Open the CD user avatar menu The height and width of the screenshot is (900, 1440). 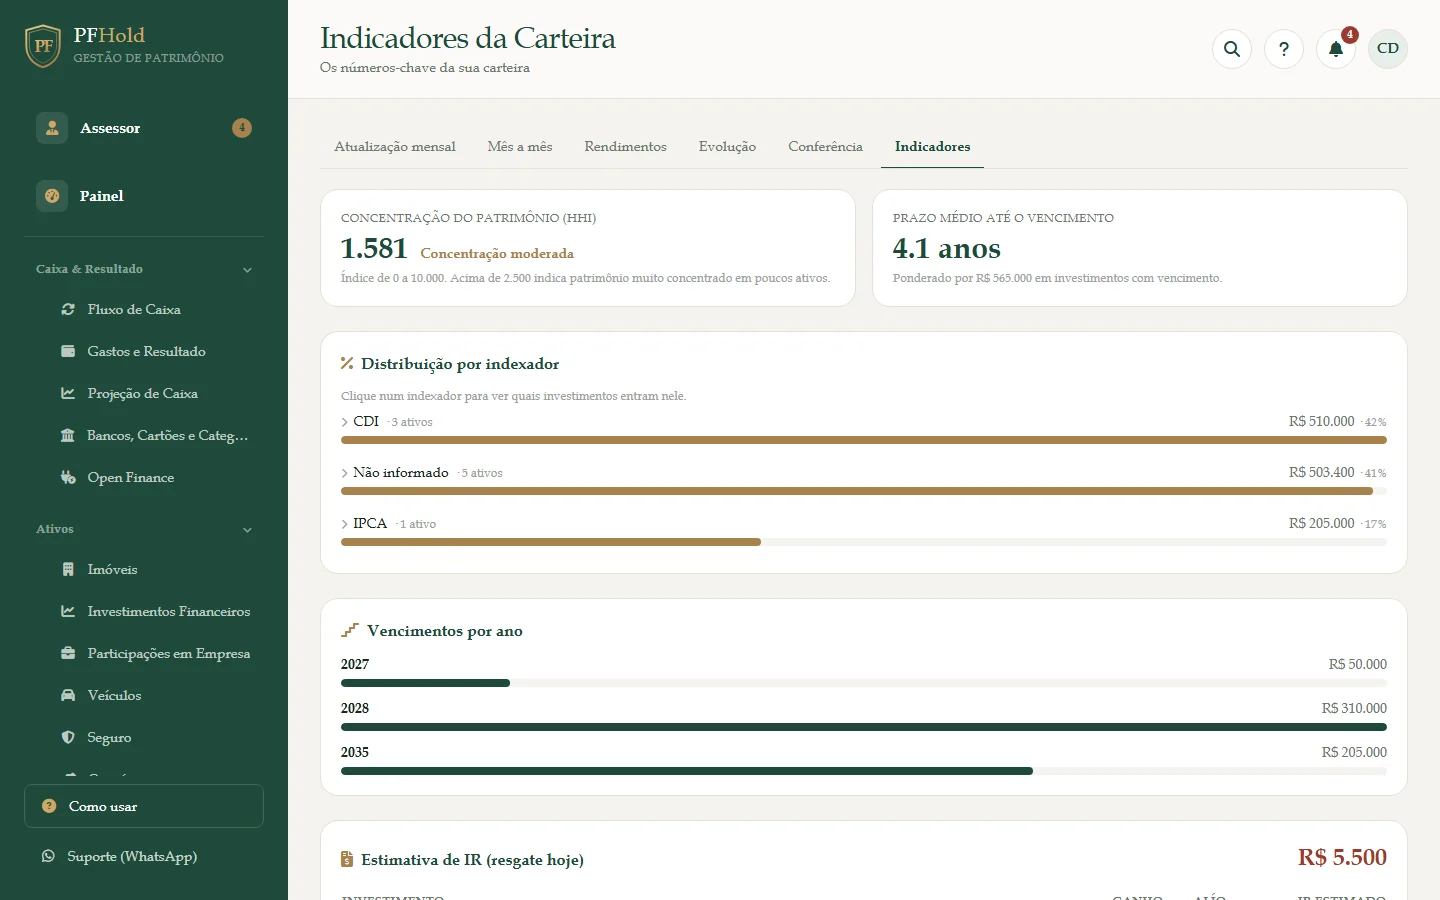(1388, 48)
